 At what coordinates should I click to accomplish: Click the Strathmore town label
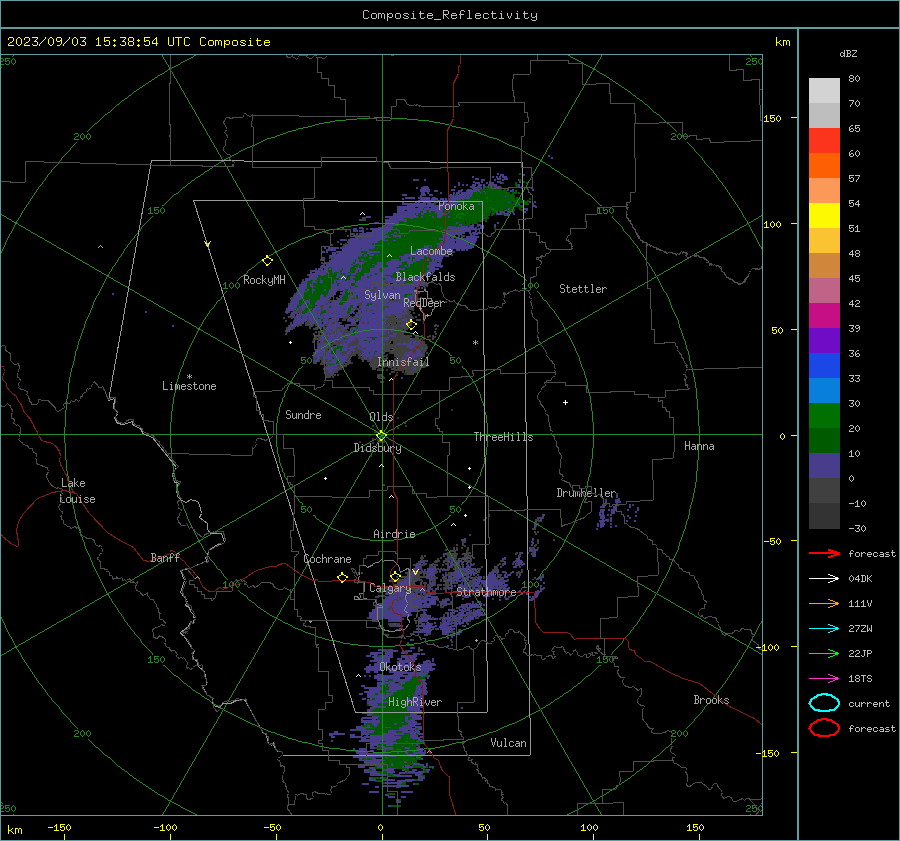click(x=486, y=592)
